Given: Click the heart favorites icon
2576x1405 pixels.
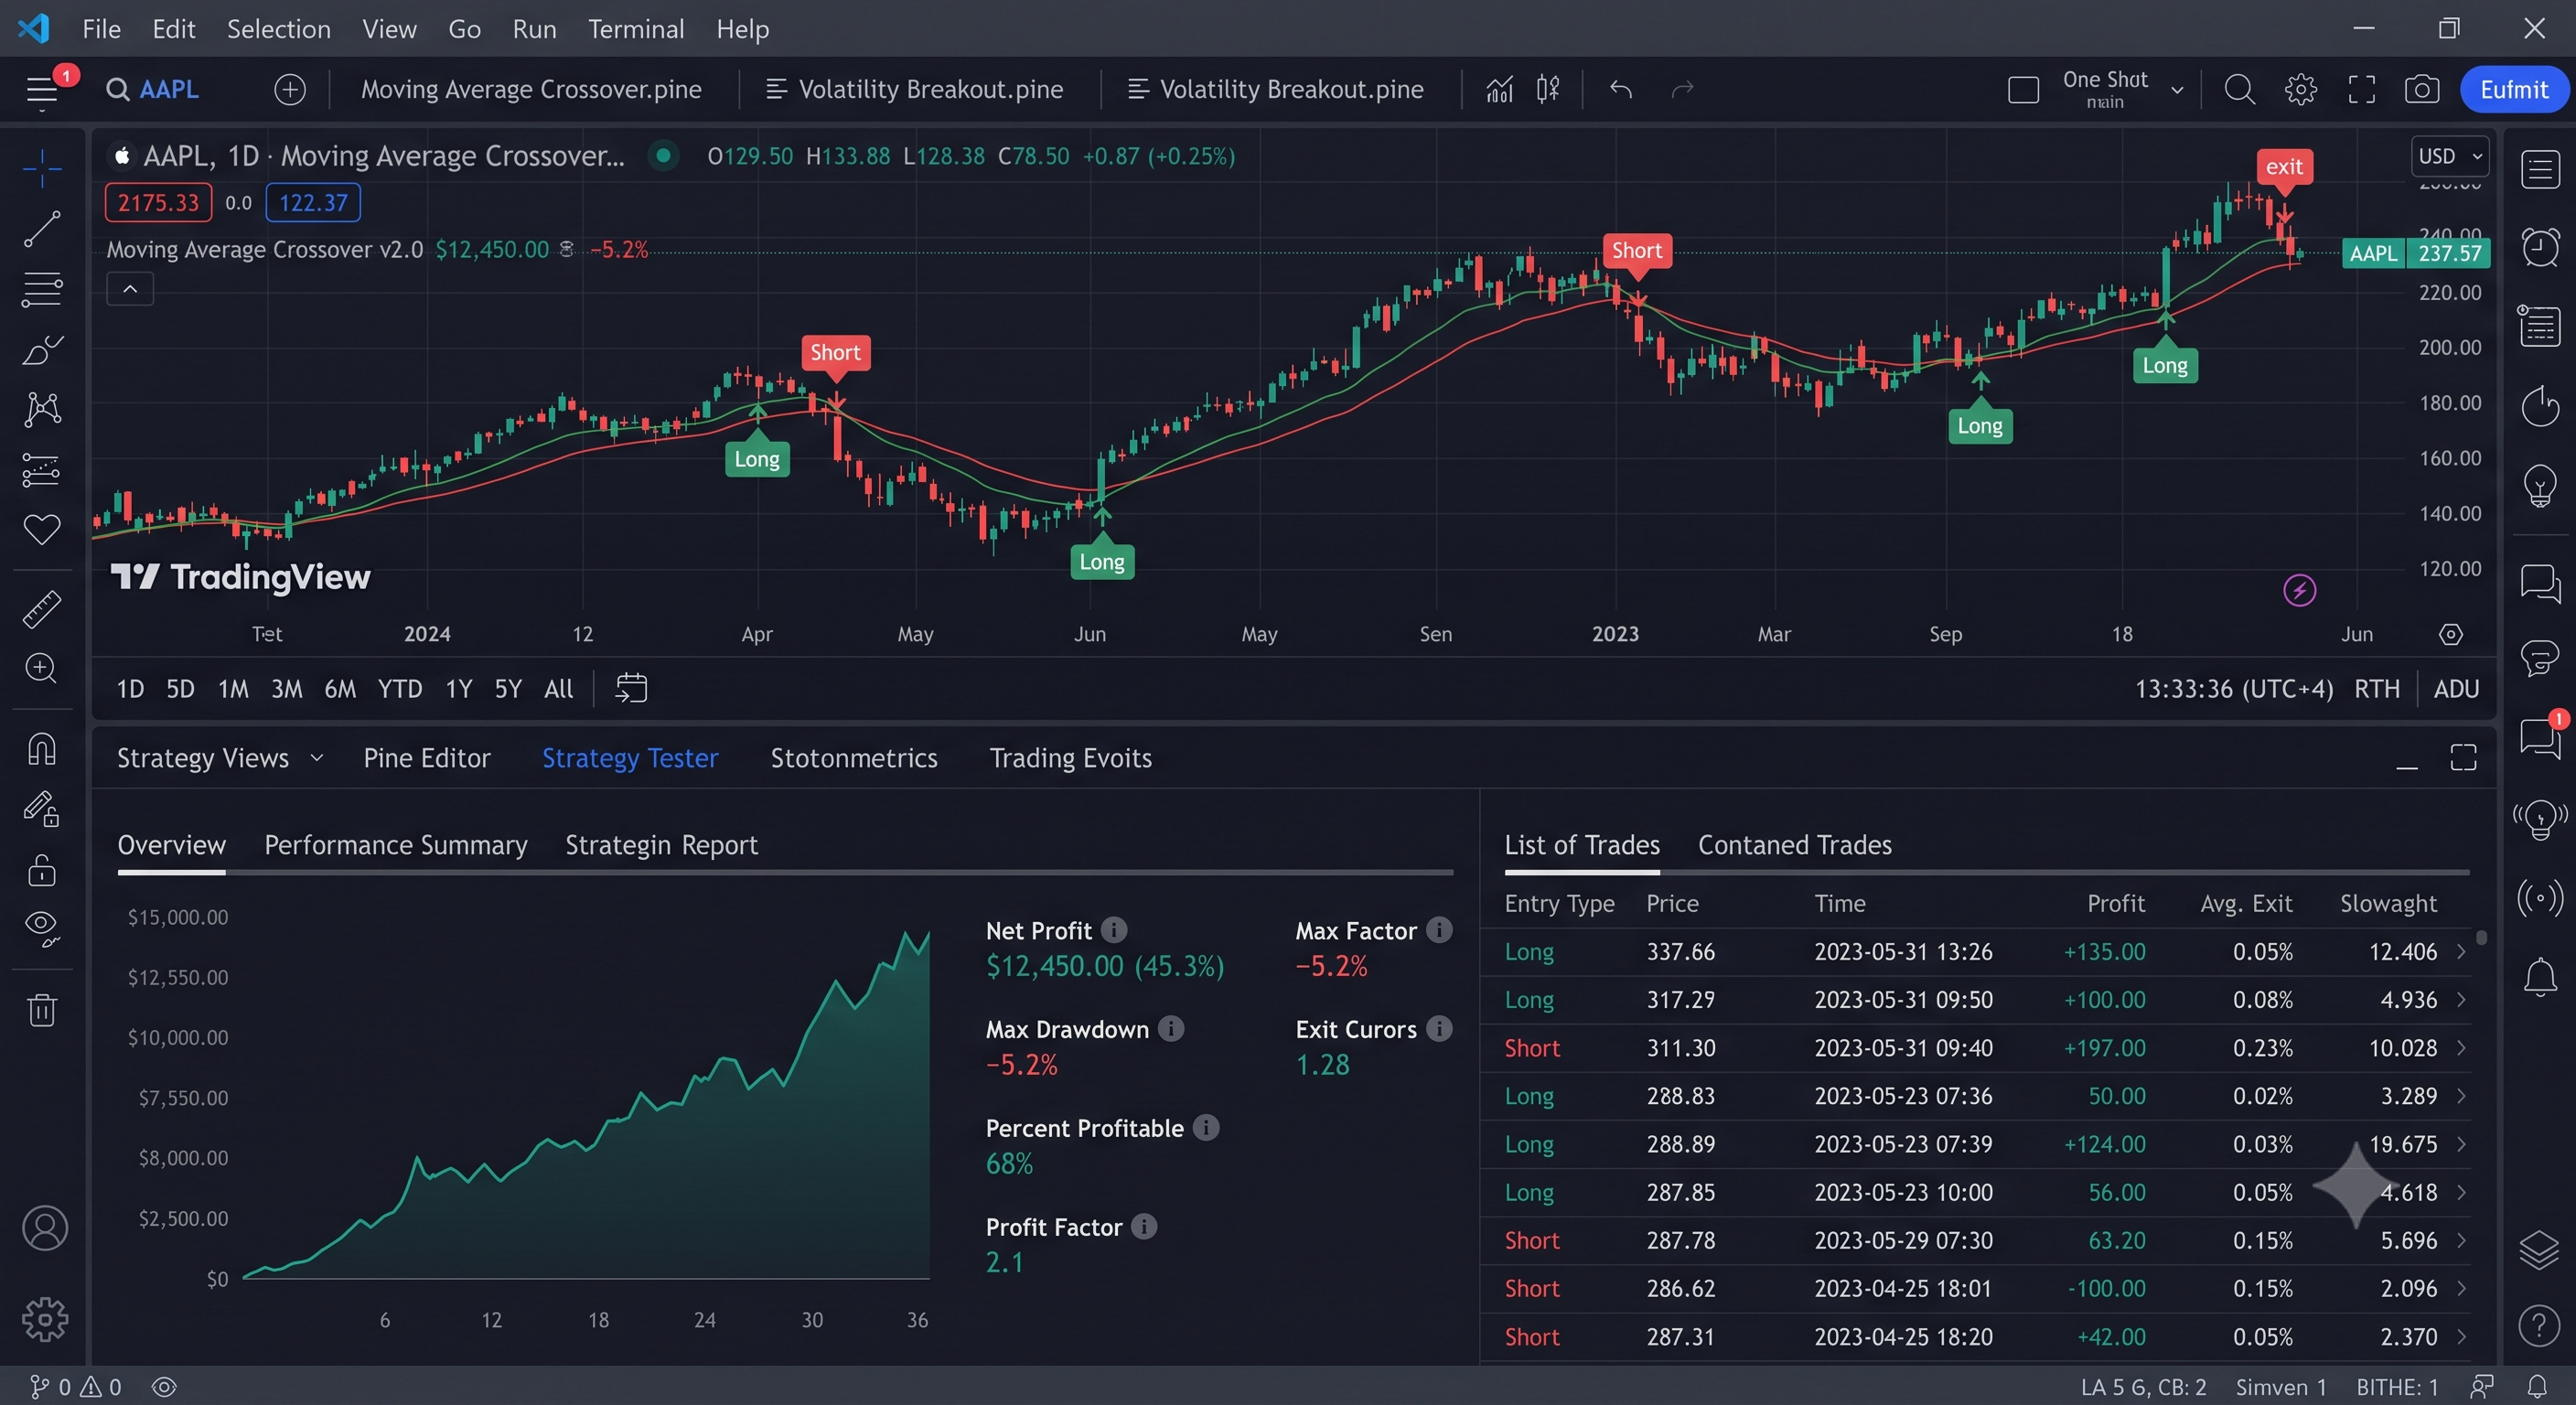Looking at the screenshot, I should tap(42, 529).
